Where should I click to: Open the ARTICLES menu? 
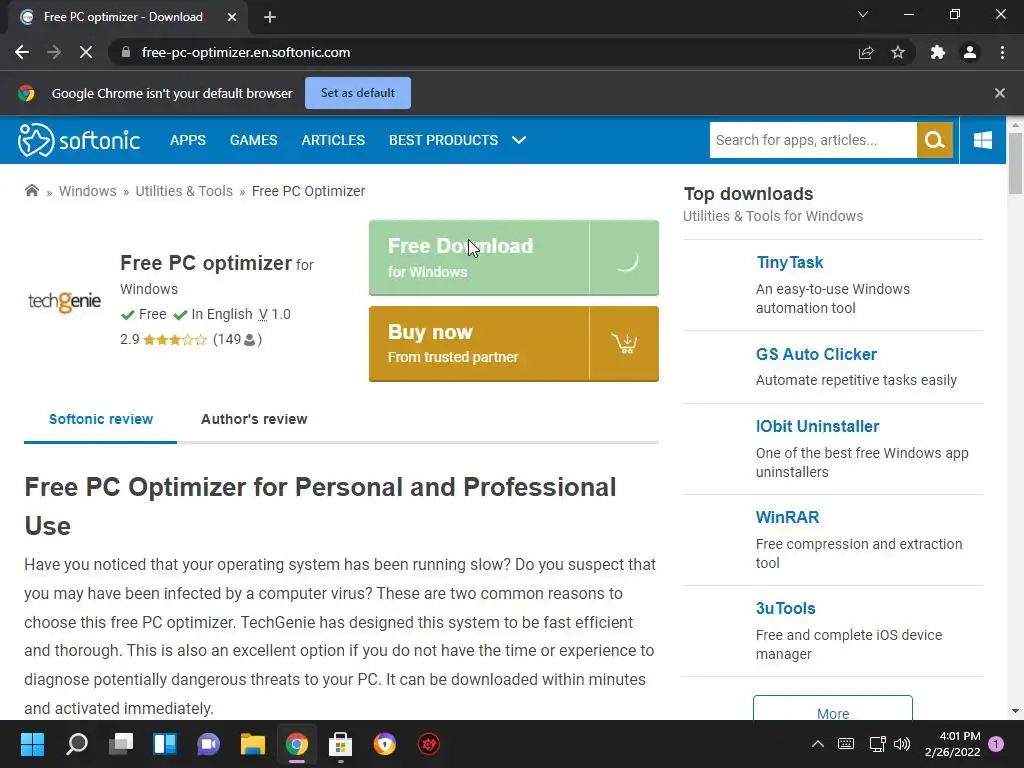pos(333,140)
